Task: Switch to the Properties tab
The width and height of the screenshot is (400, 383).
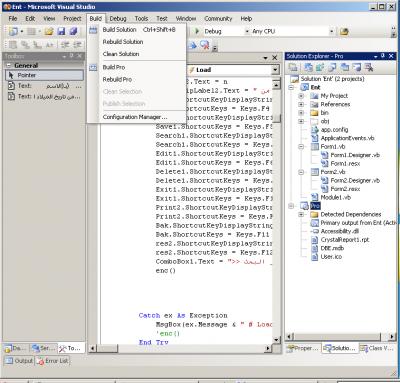Action: coord(303,348)
